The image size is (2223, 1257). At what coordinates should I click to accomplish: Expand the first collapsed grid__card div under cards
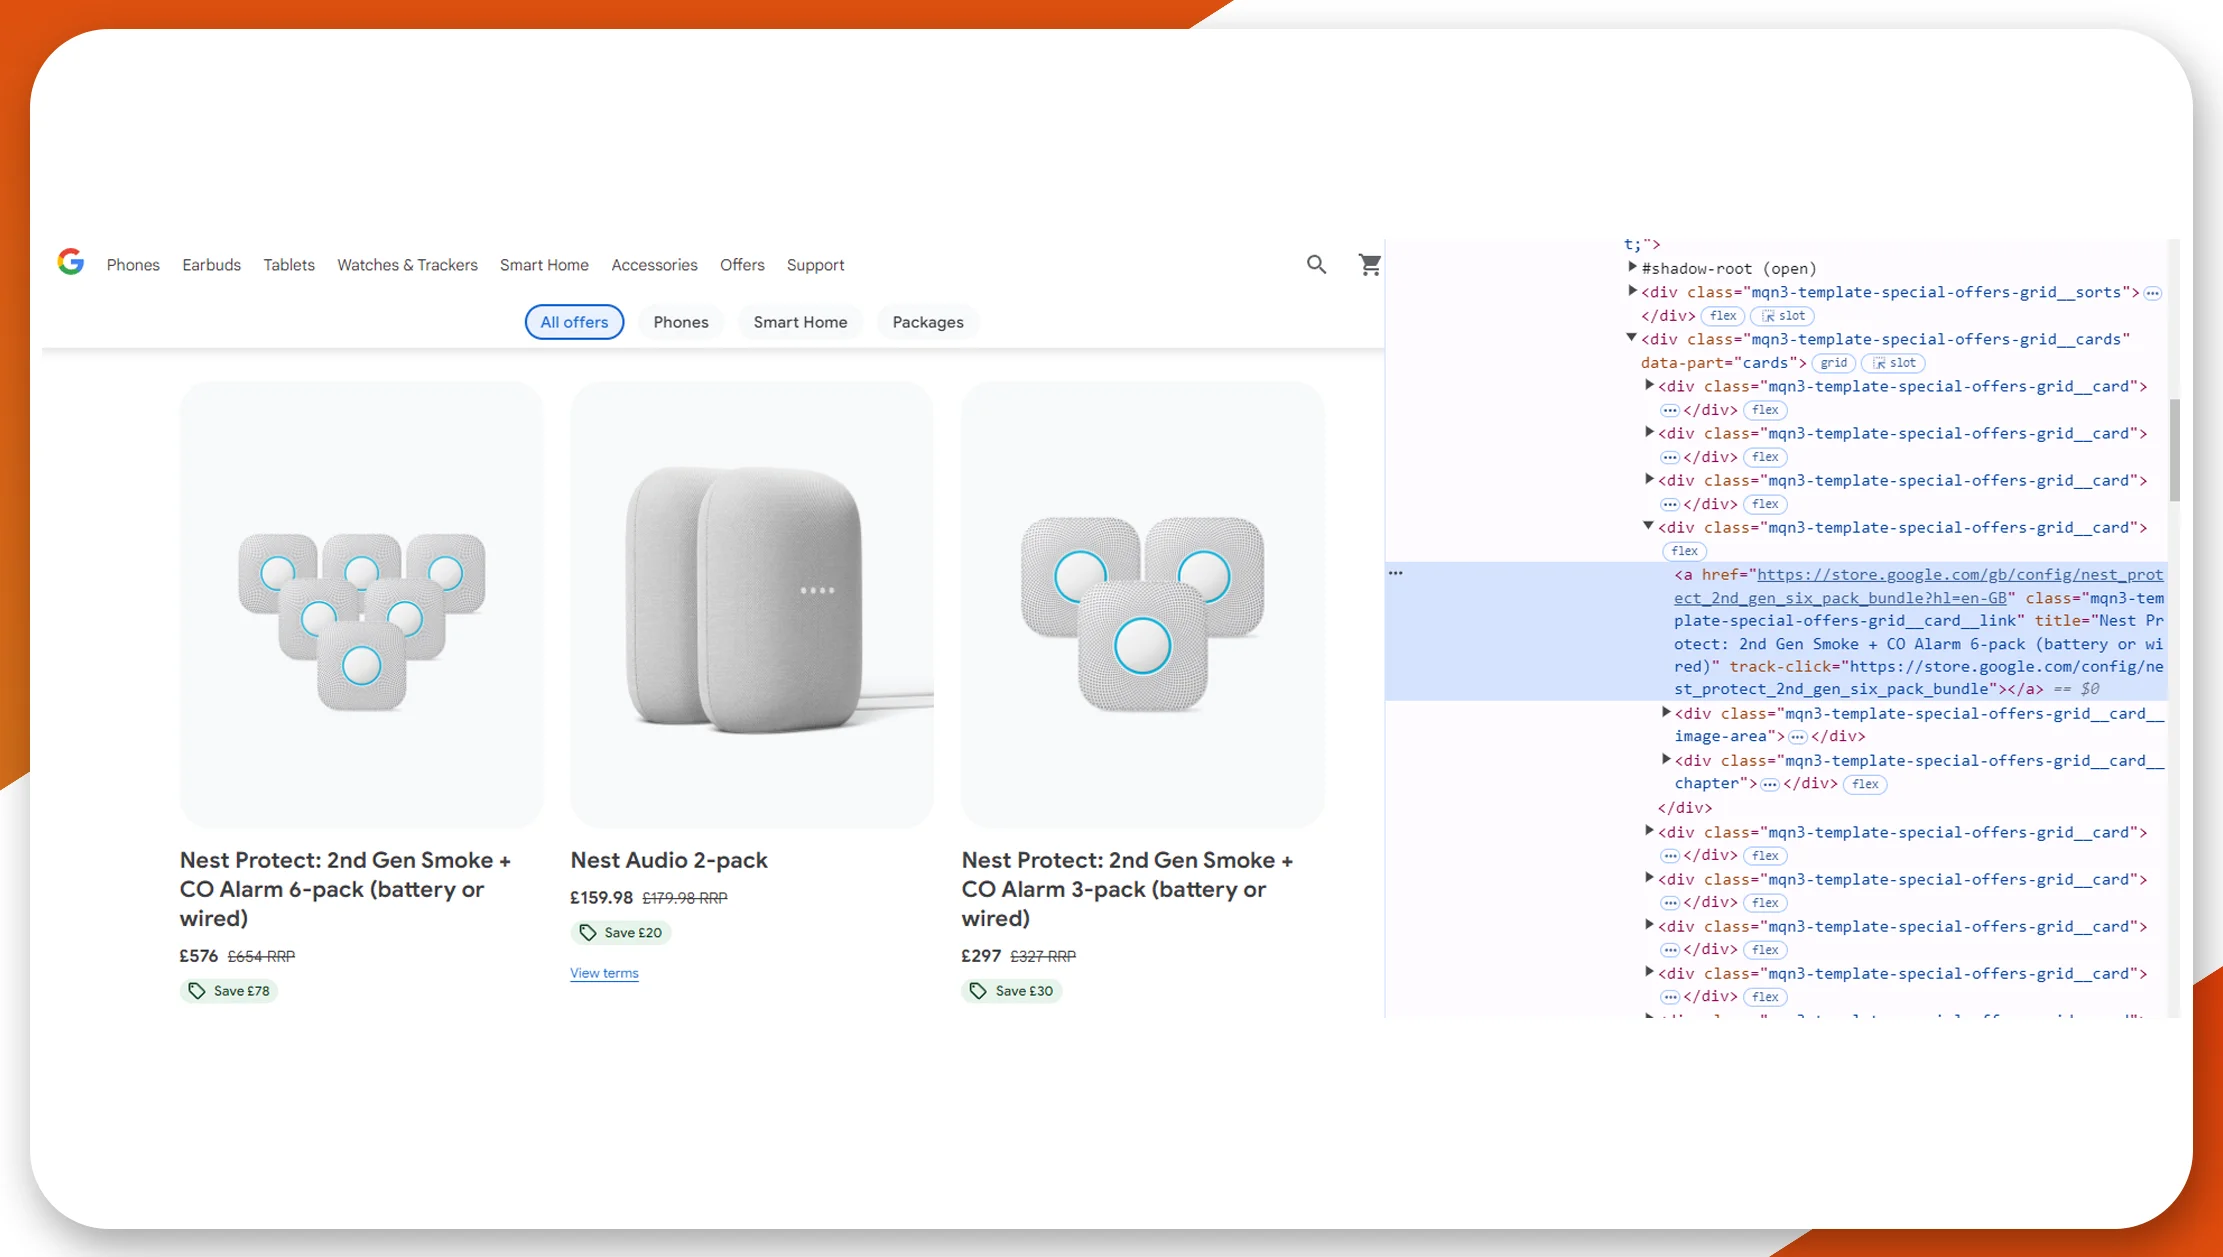1648,385
